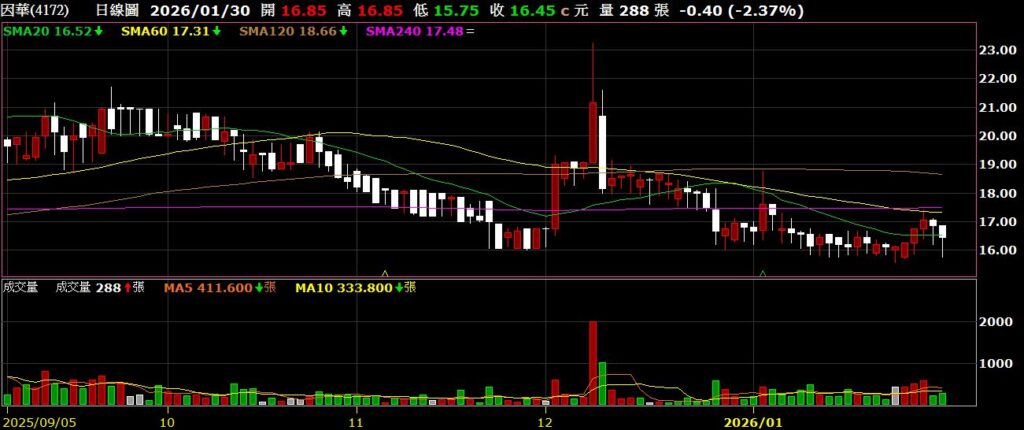The height and width of the screenshot is (430, 1024).
Task: Click the tallest red volume bar in December
Action: point(592,362)
